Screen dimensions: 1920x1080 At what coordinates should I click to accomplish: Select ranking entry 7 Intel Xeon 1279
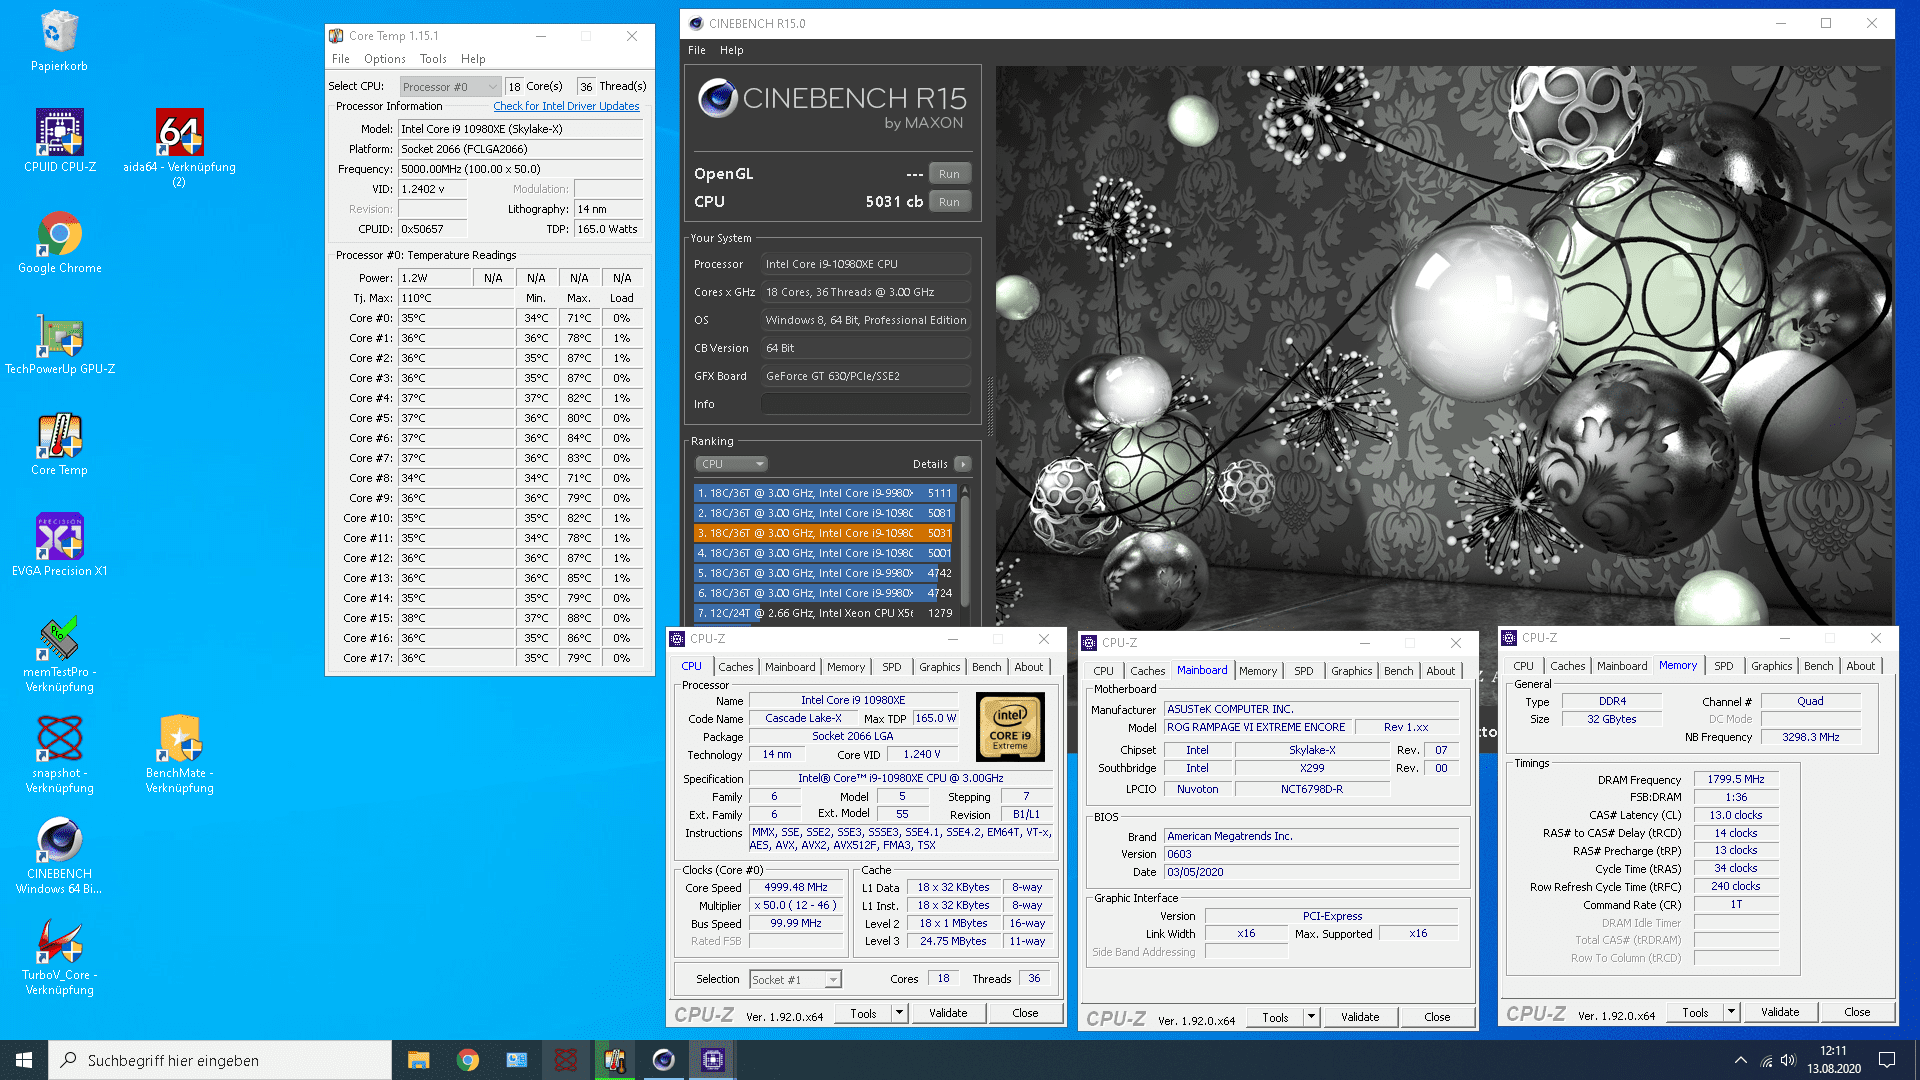[825, 613]
